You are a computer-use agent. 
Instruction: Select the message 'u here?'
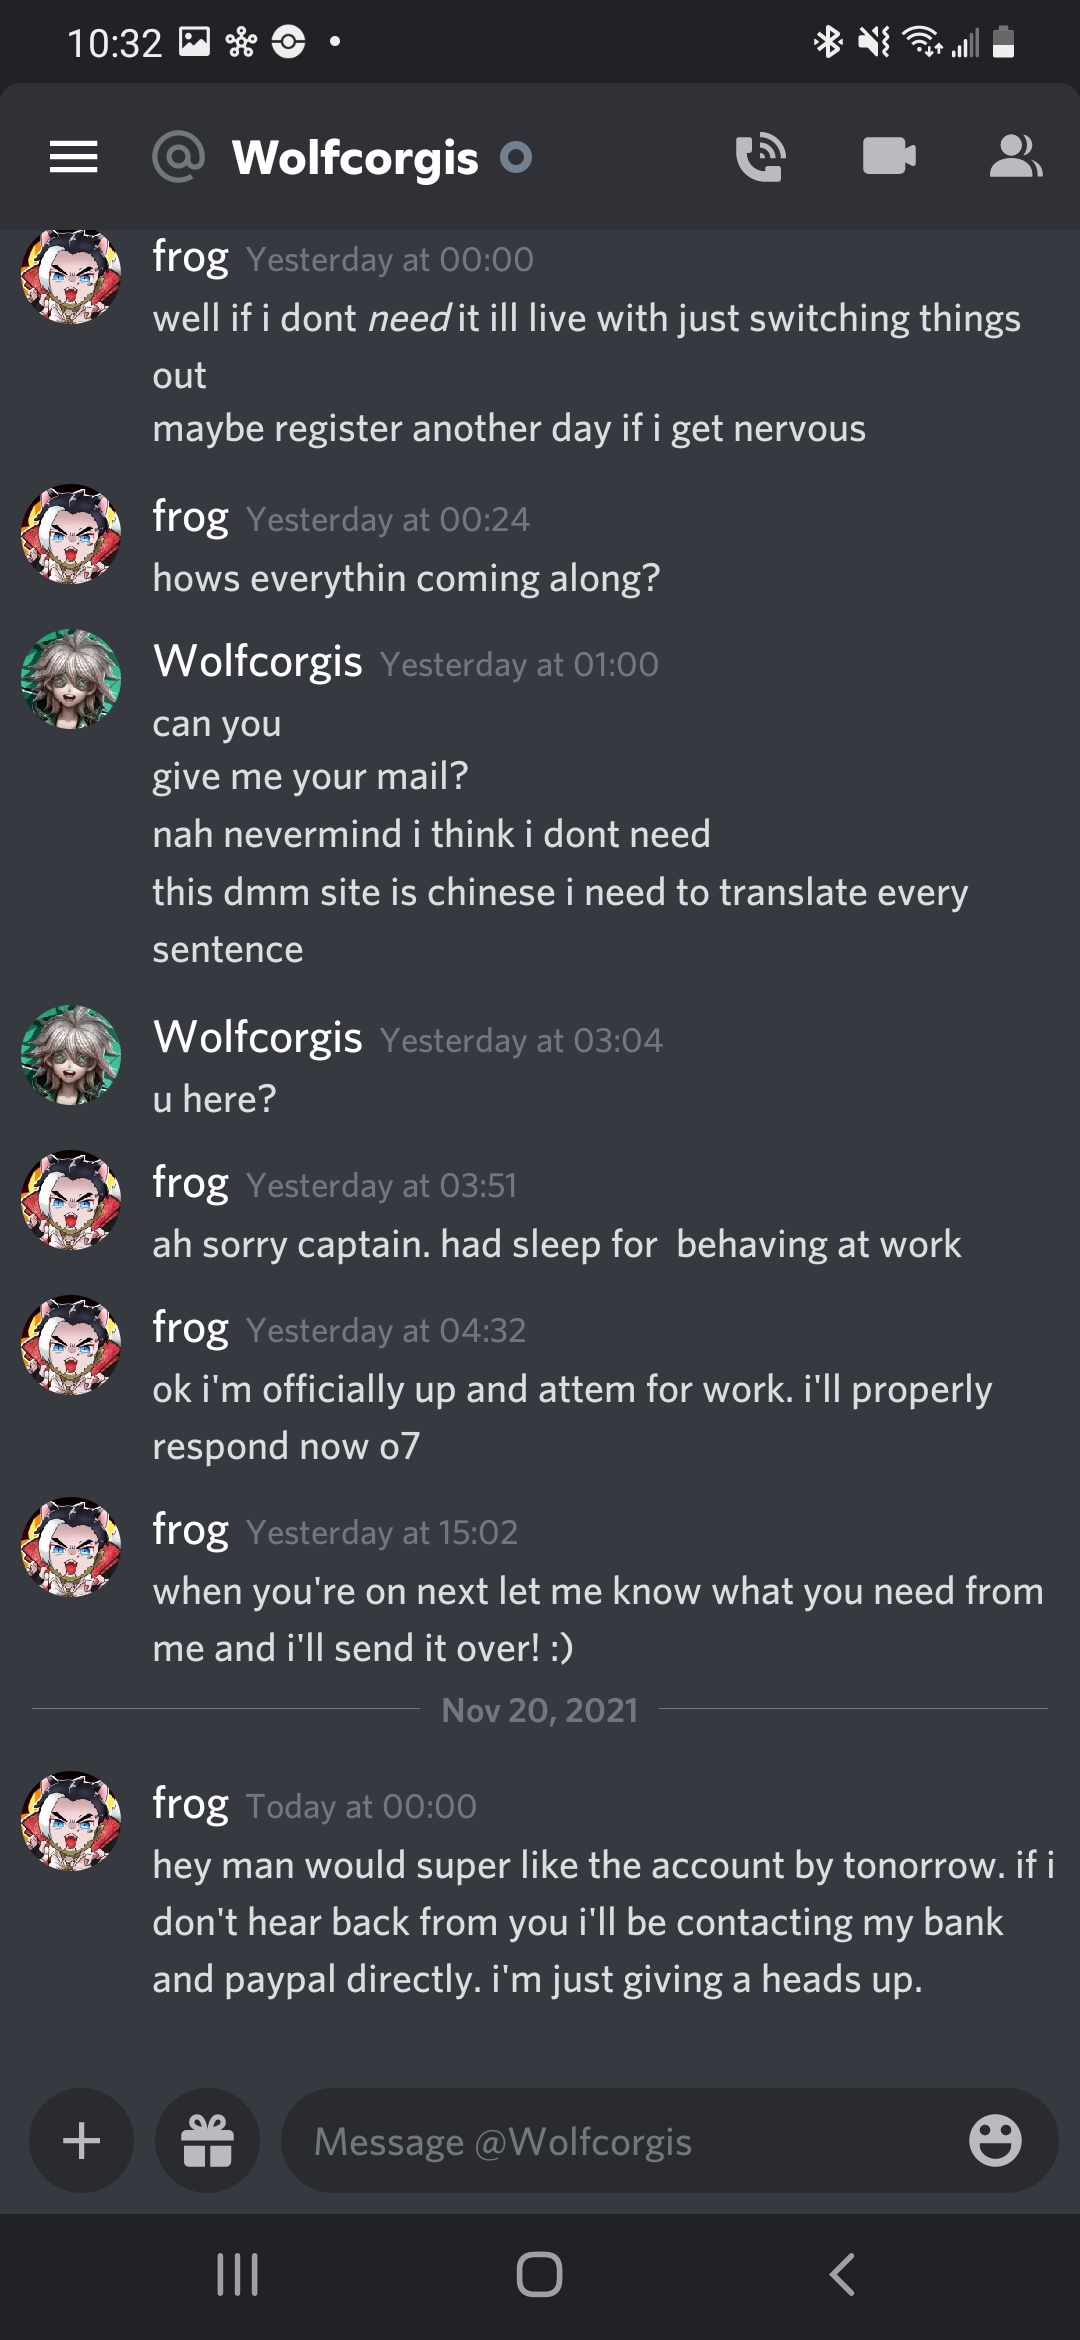(214, 1099)
